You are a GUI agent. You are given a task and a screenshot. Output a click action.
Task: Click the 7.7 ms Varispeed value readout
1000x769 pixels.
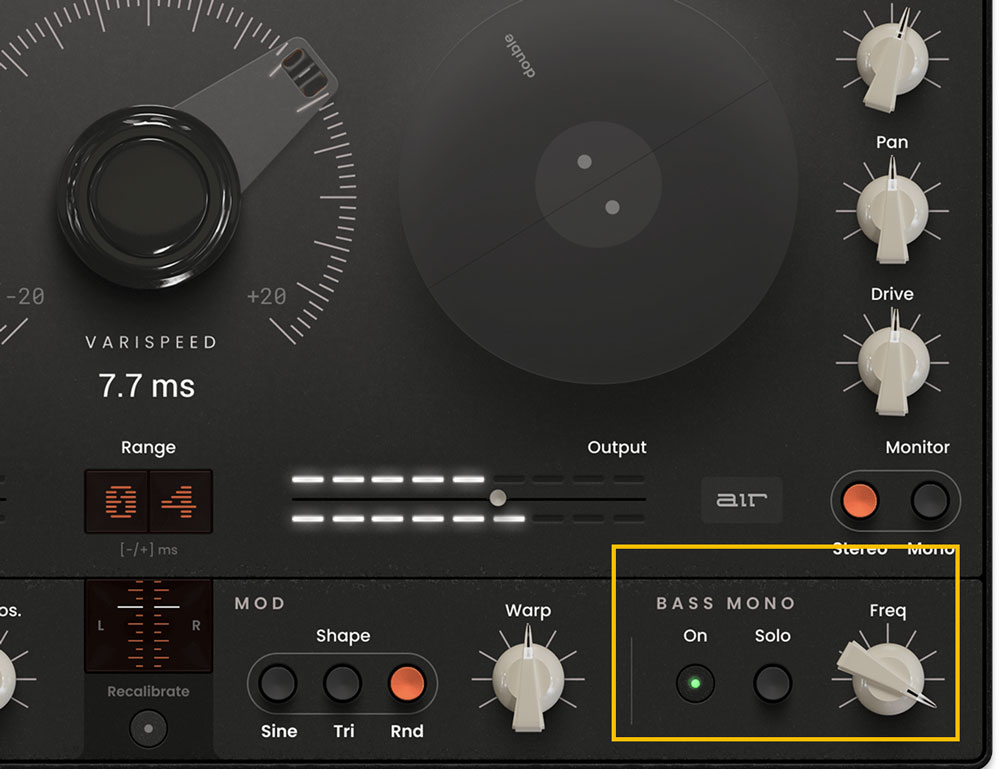[147, 386]
